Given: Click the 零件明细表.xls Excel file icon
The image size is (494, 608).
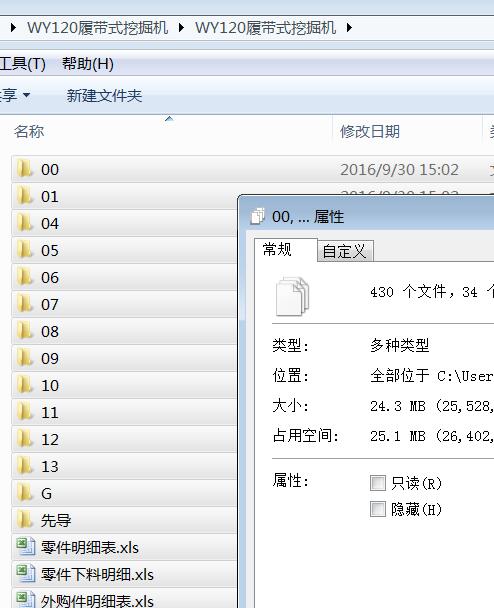Looking at the screenshot, I should (x=26, y=547).
